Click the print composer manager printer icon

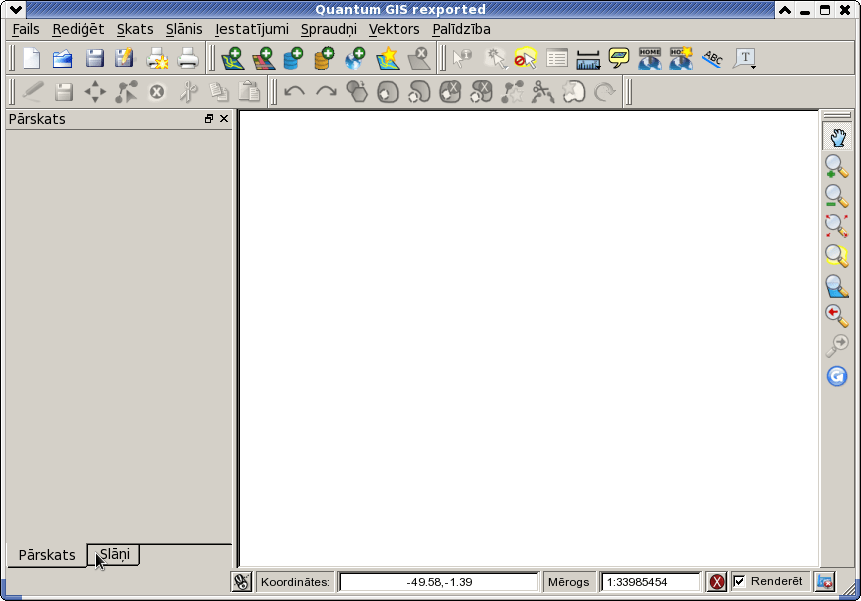click(188, 58)
